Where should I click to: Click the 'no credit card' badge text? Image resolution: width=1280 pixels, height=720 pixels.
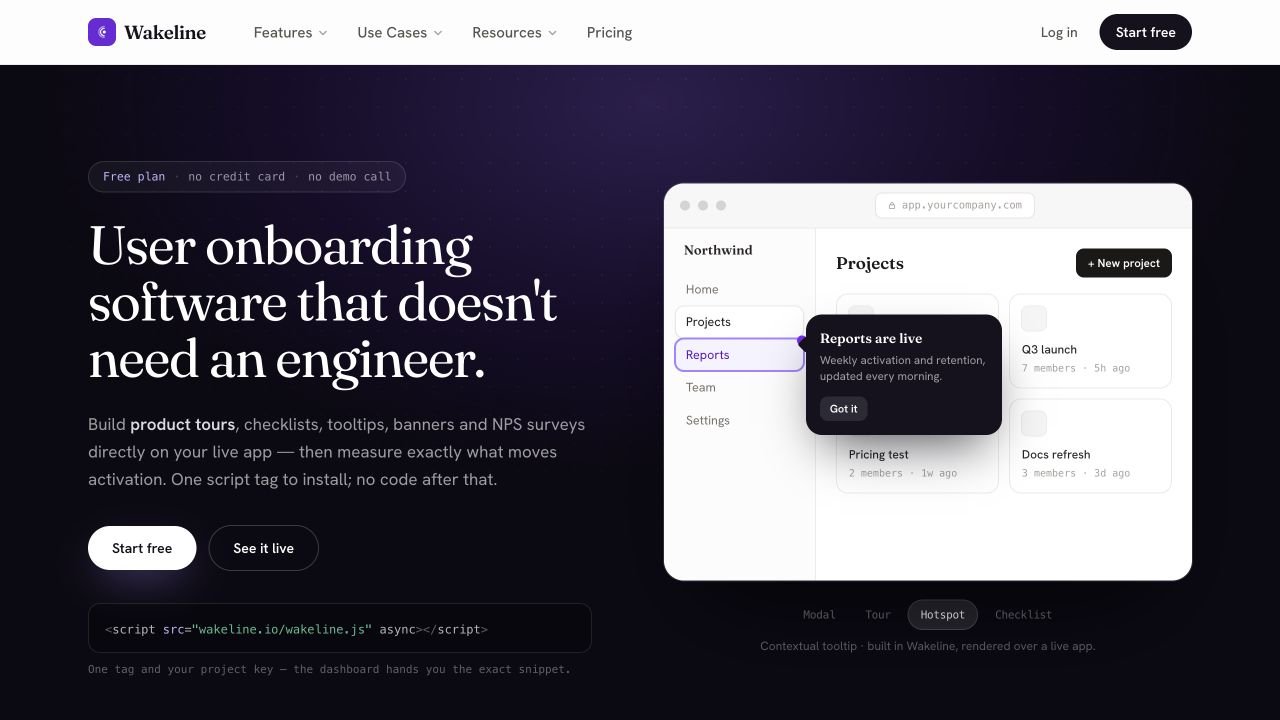pos(237,176)
